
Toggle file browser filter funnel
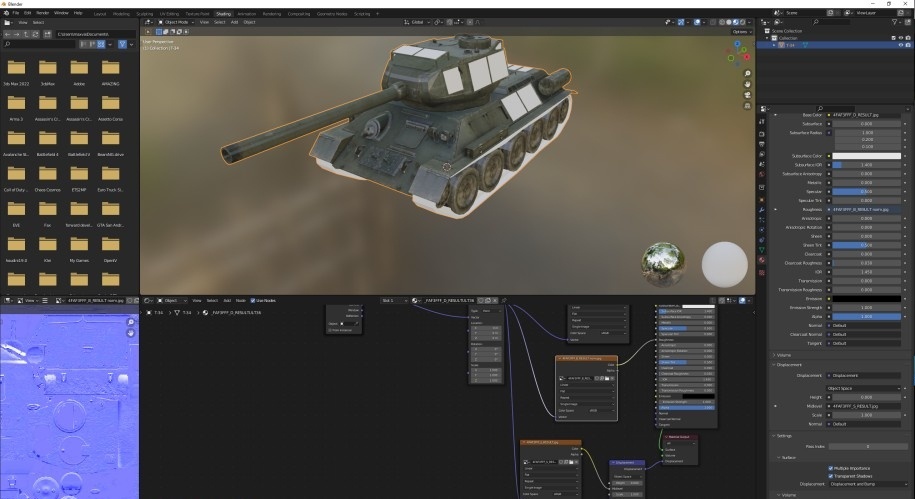[x=122, y=44]
